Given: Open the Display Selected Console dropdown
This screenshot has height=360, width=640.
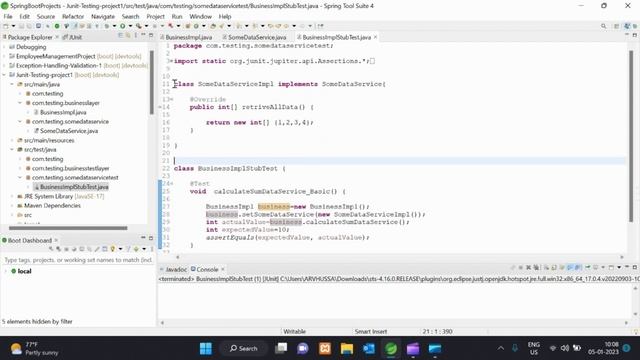Looking at the screenshot, I should pos(603,268).
